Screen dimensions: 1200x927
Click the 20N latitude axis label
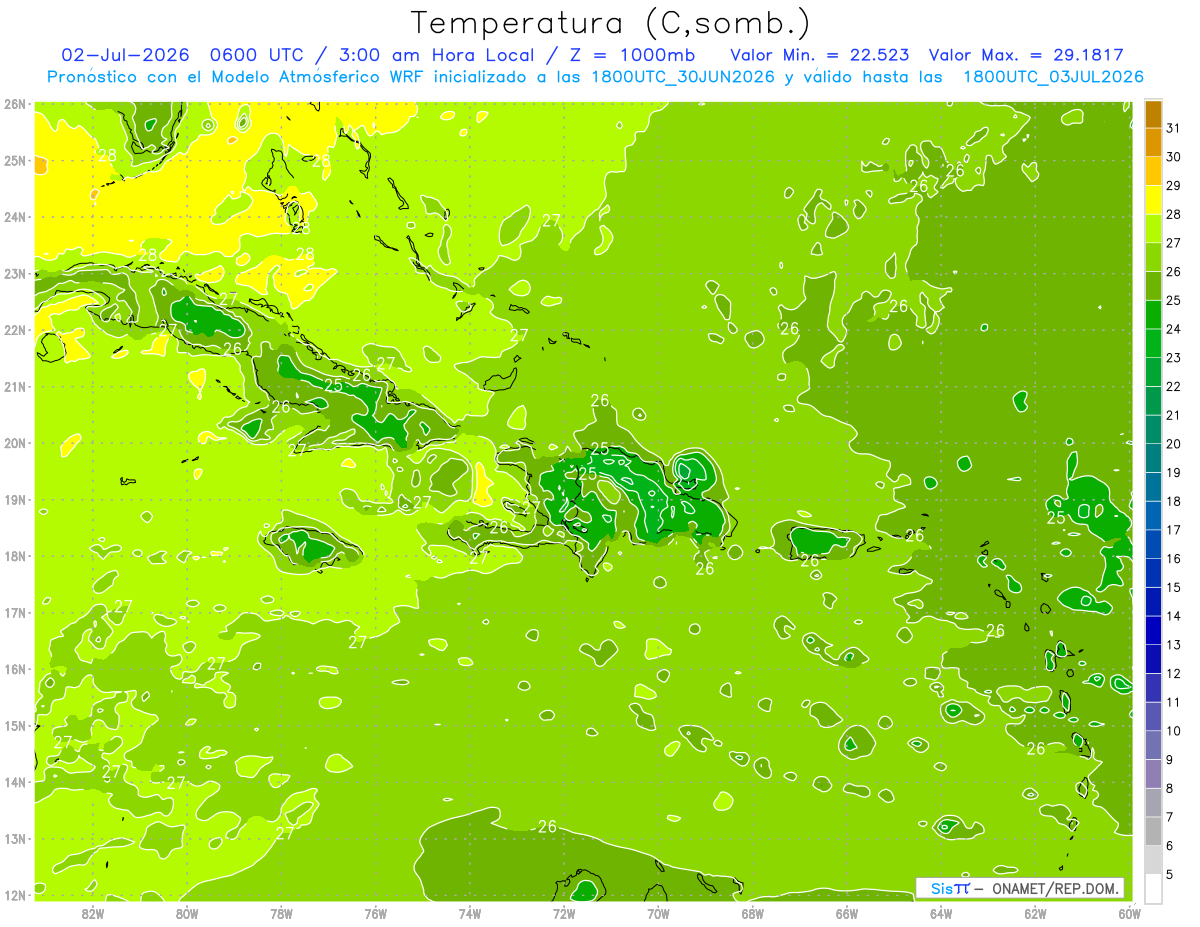point(15,443)
